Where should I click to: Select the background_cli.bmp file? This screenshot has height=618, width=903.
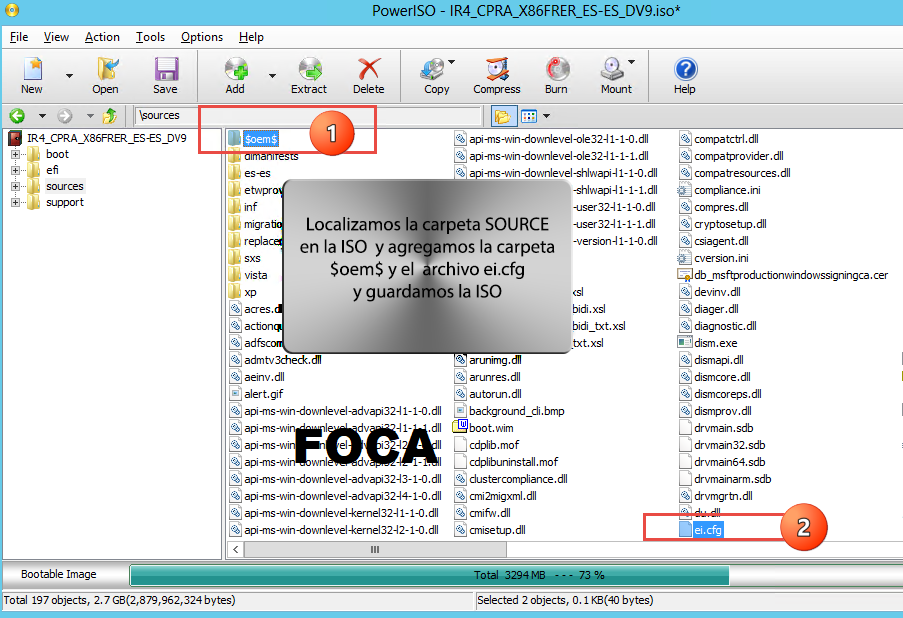tap(517, 411)
